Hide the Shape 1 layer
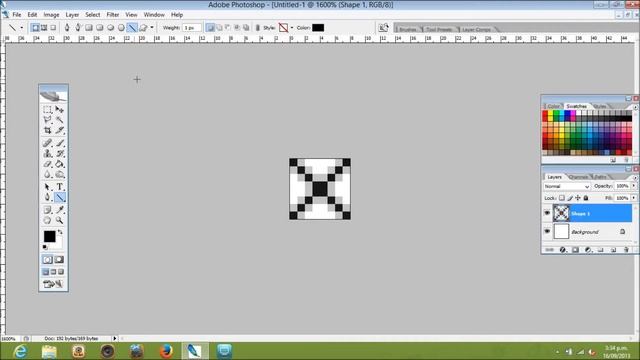 point(547,213)
